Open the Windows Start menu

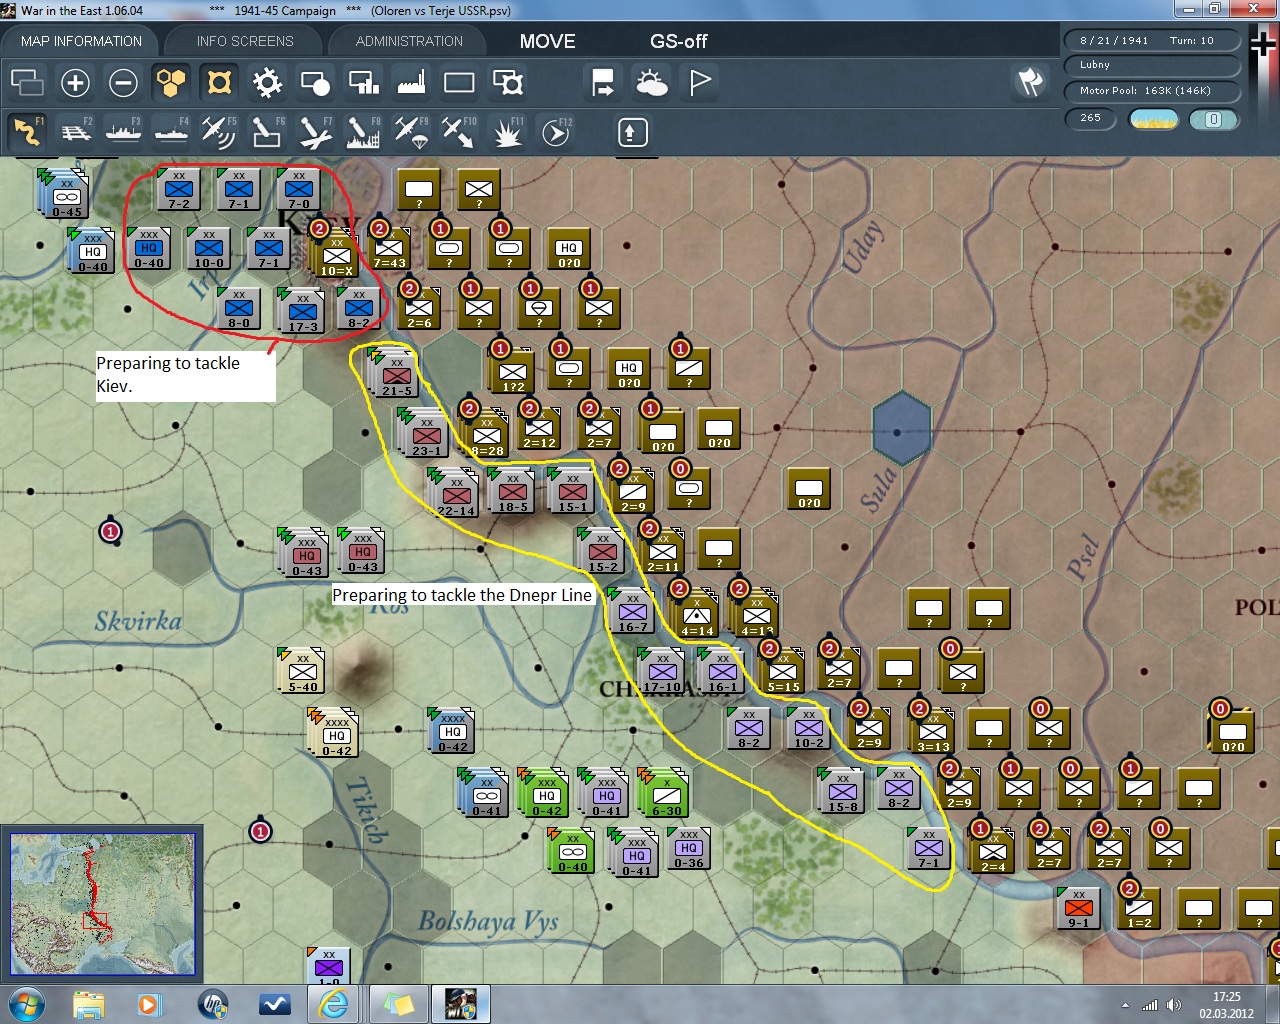25,1004
